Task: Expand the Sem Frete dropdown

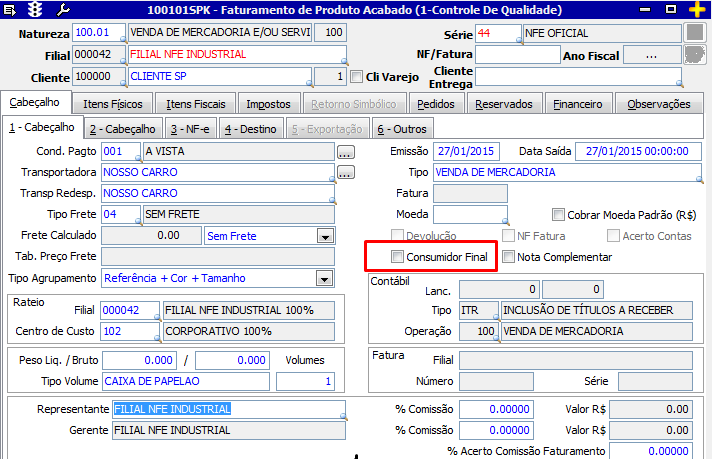Action: (325, 236)
